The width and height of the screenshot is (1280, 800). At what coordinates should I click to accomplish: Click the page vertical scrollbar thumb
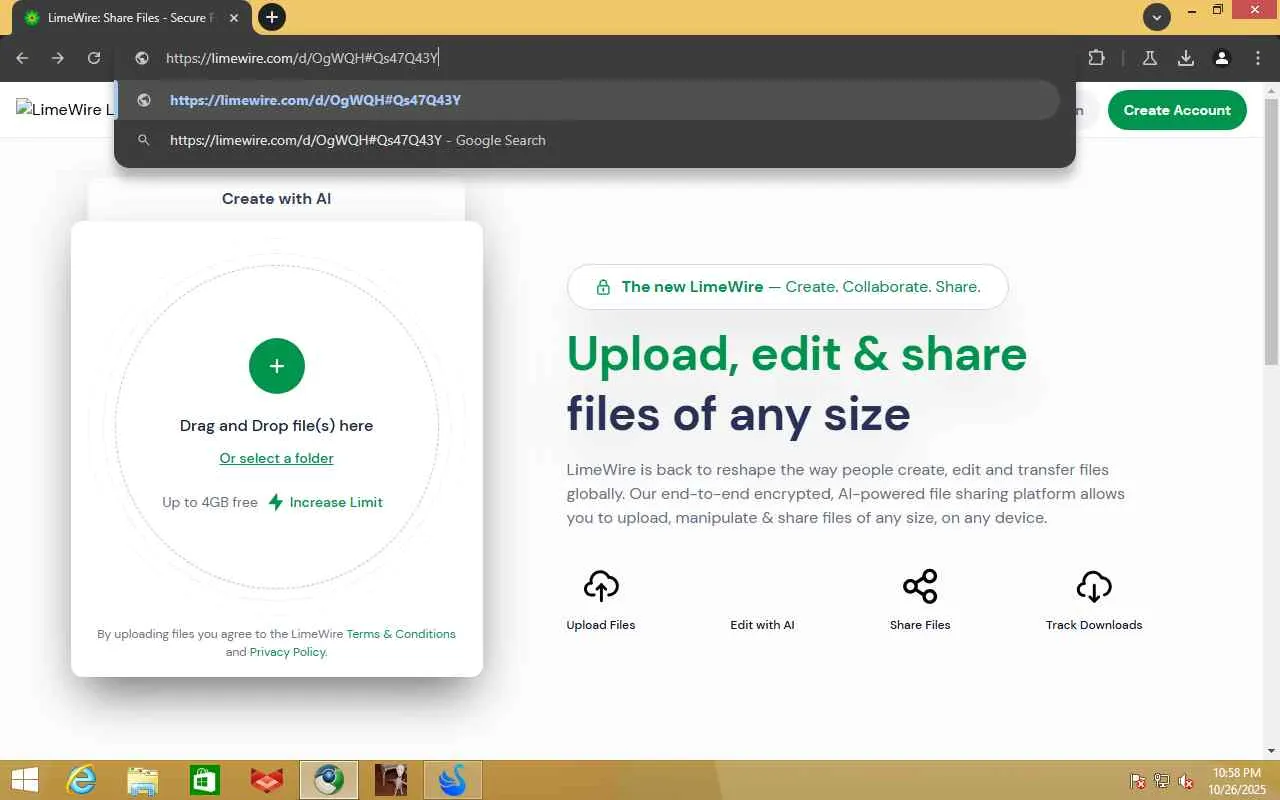[1272, 232]
